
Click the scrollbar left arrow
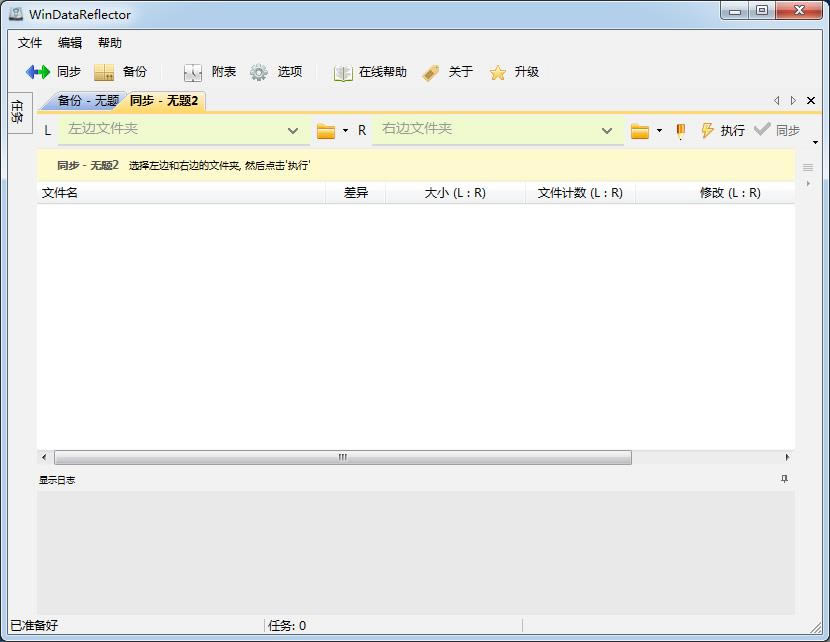44,457
